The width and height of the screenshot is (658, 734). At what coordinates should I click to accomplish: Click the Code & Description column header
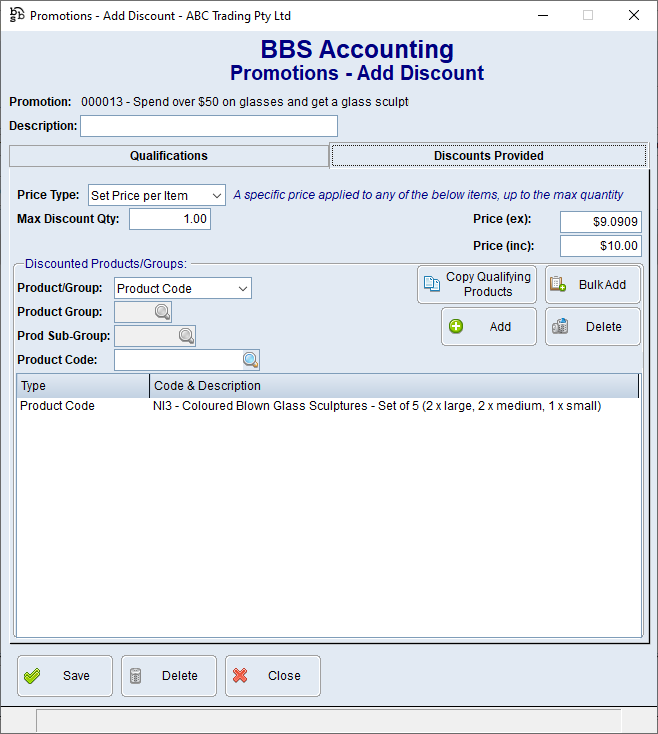(392, 386)
